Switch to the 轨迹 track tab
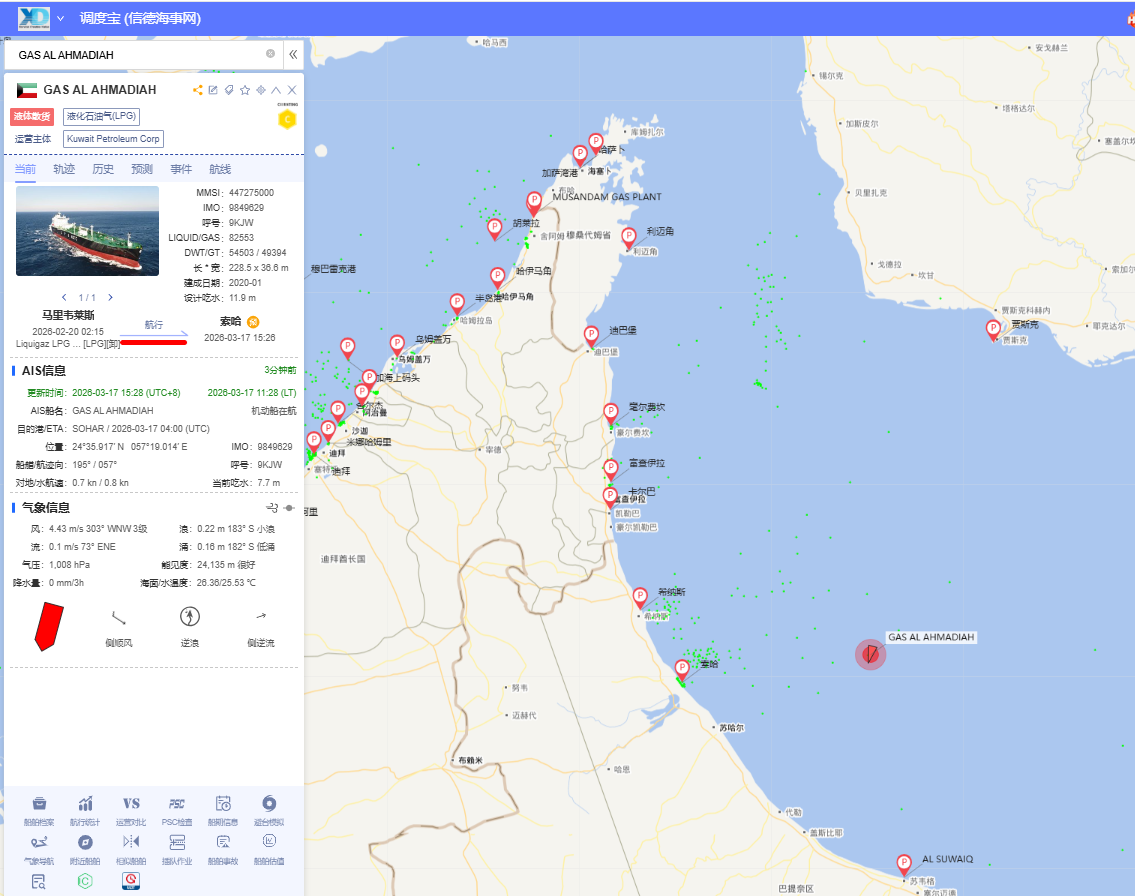 click(64, 169)
